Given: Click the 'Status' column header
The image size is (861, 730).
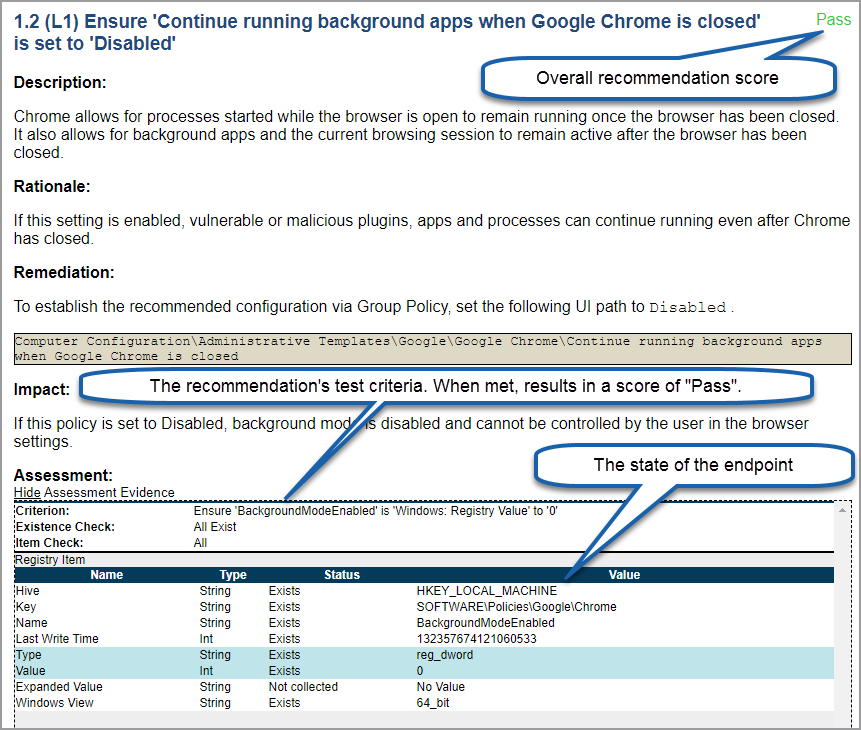Looking at the screenshot, I should pyautogui.click(x=342, y=574).
